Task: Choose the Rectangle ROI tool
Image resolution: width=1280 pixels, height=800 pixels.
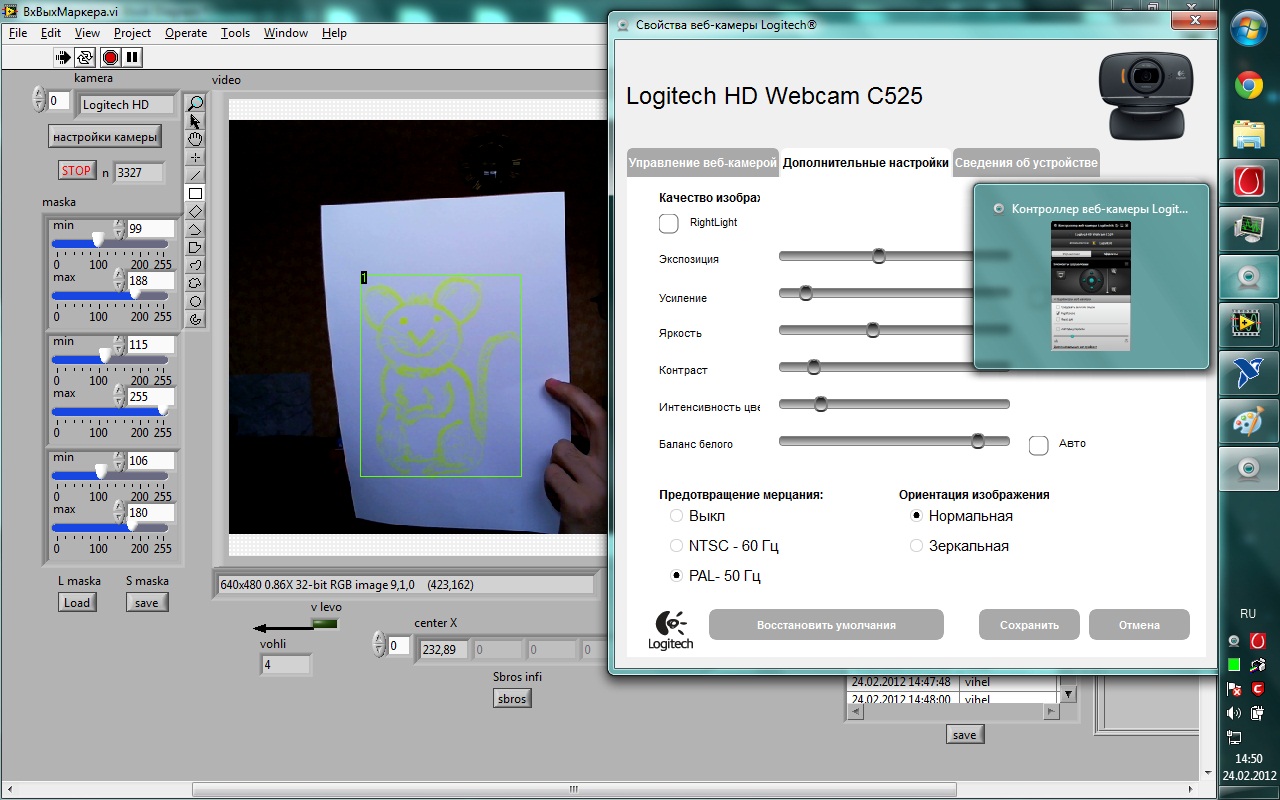Action: click(196, 193)
